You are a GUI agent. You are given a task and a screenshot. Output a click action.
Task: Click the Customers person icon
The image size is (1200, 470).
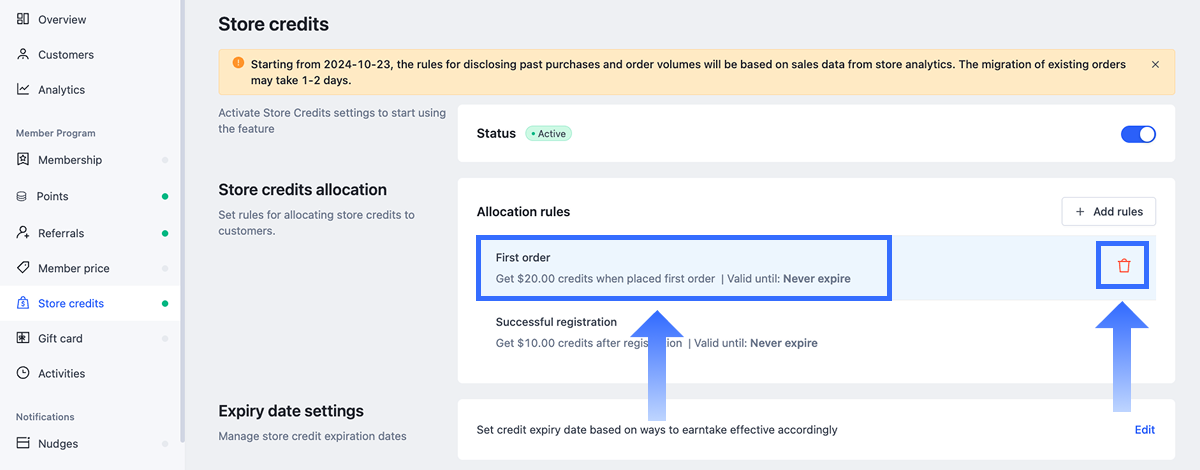[x=23, y=55]
